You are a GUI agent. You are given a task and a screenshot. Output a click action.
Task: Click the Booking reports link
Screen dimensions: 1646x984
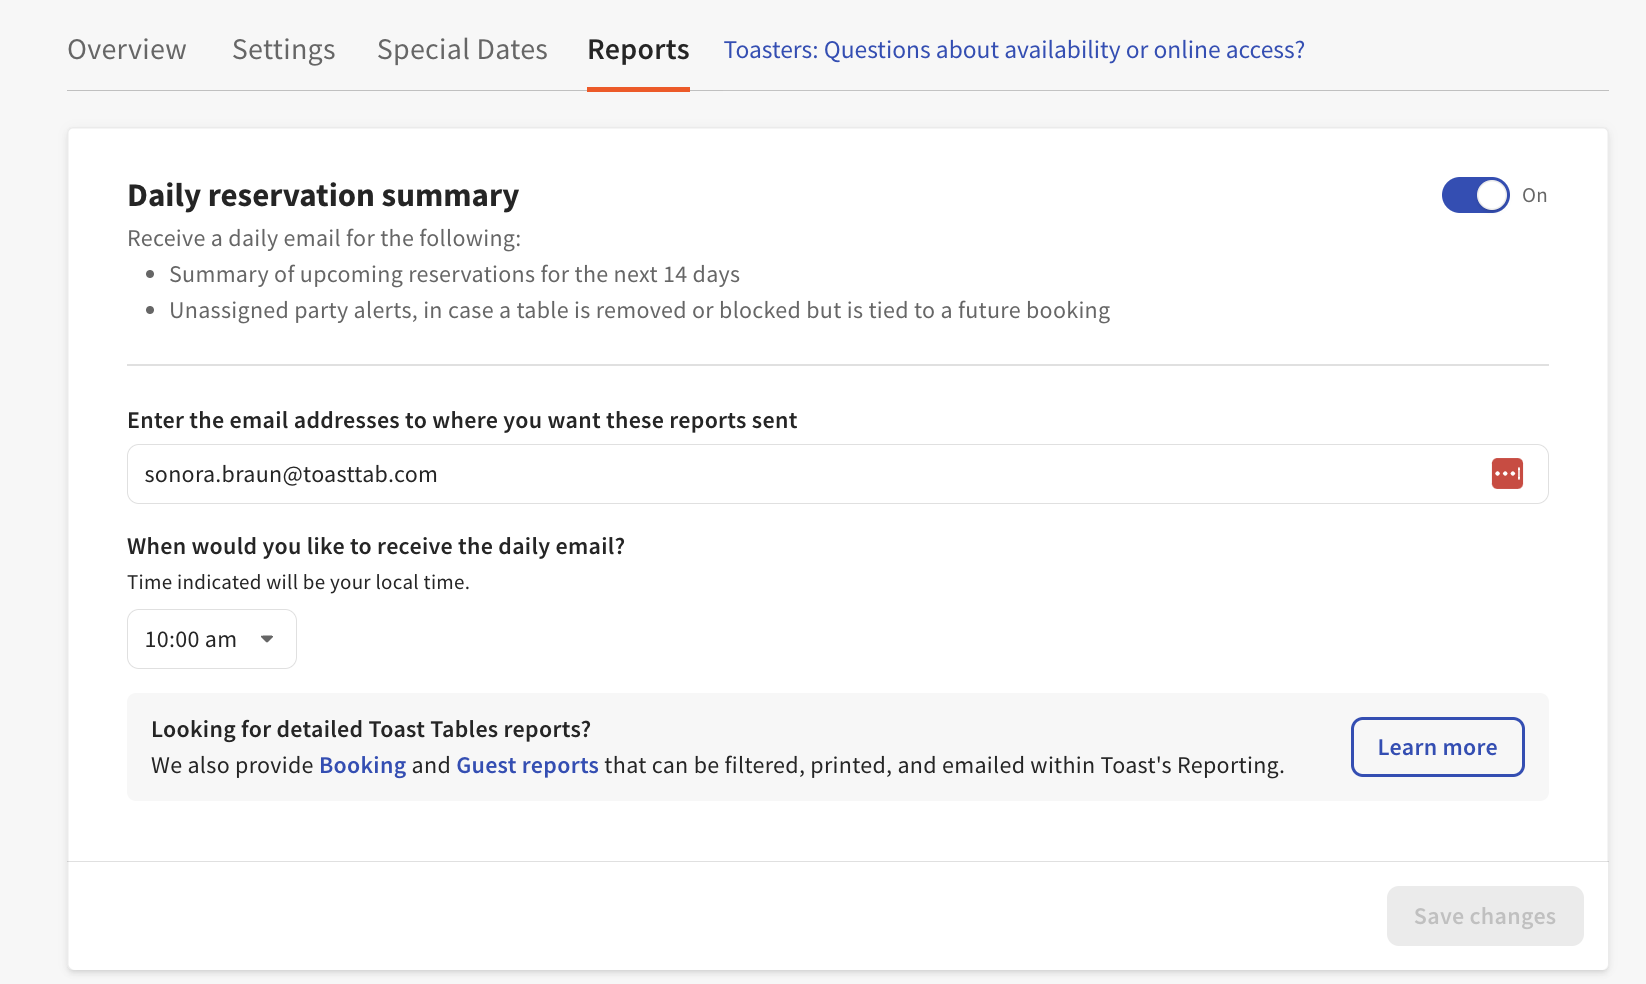[x=362, y=765]
